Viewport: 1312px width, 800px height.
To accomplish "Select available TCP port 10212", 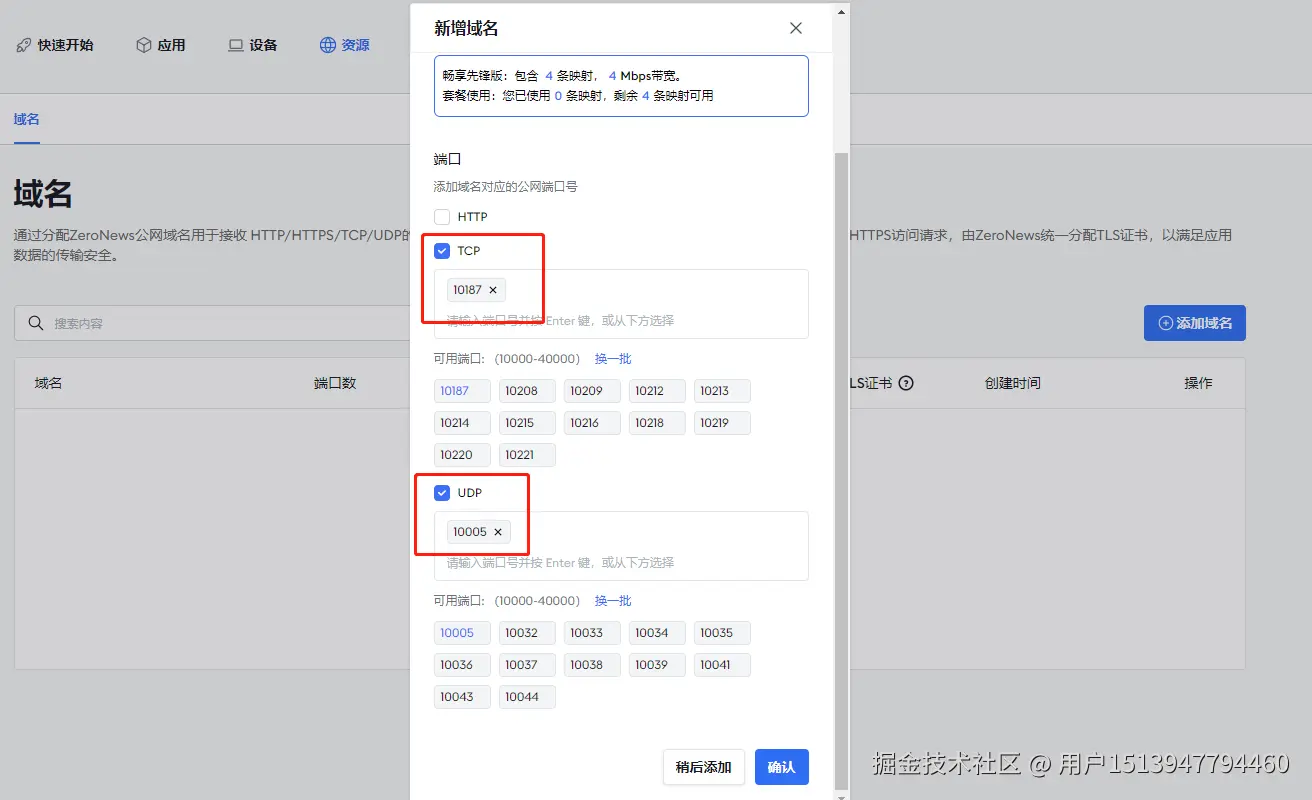I will point(657,391).
